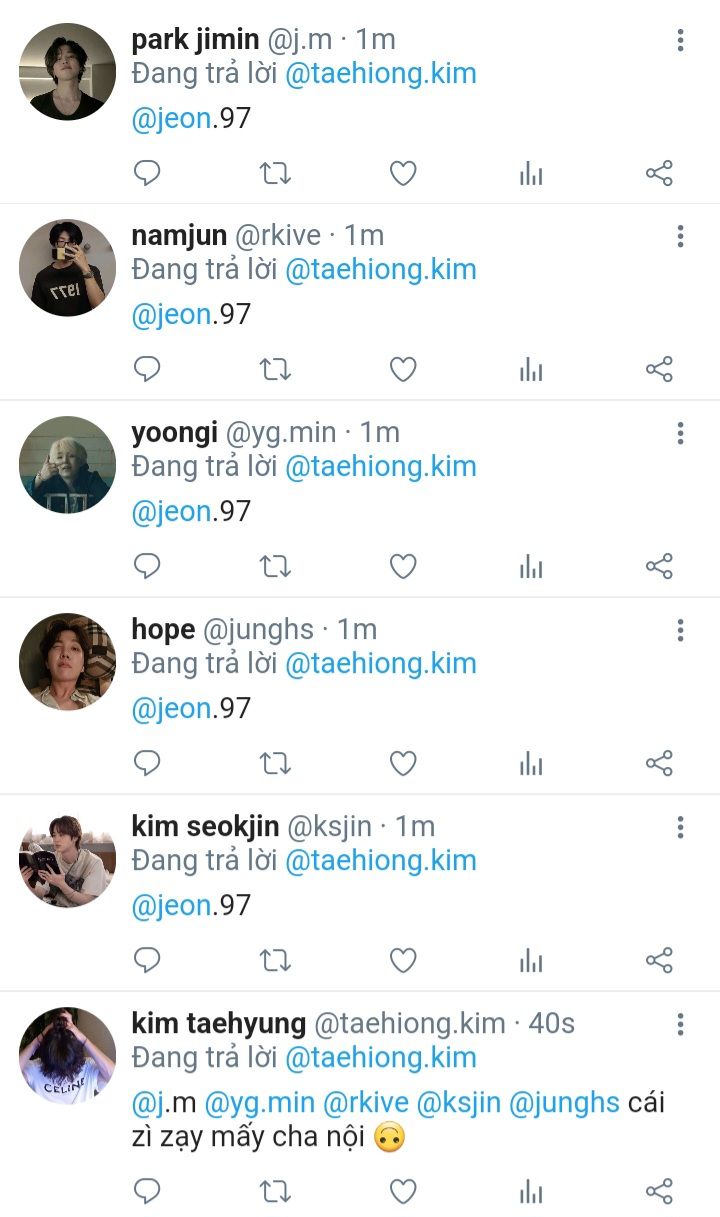Open @yg.min mention in taehyung's tweet
Image resolution: width=720 pixels, height=1217 pixels.
pos(259,1103)
